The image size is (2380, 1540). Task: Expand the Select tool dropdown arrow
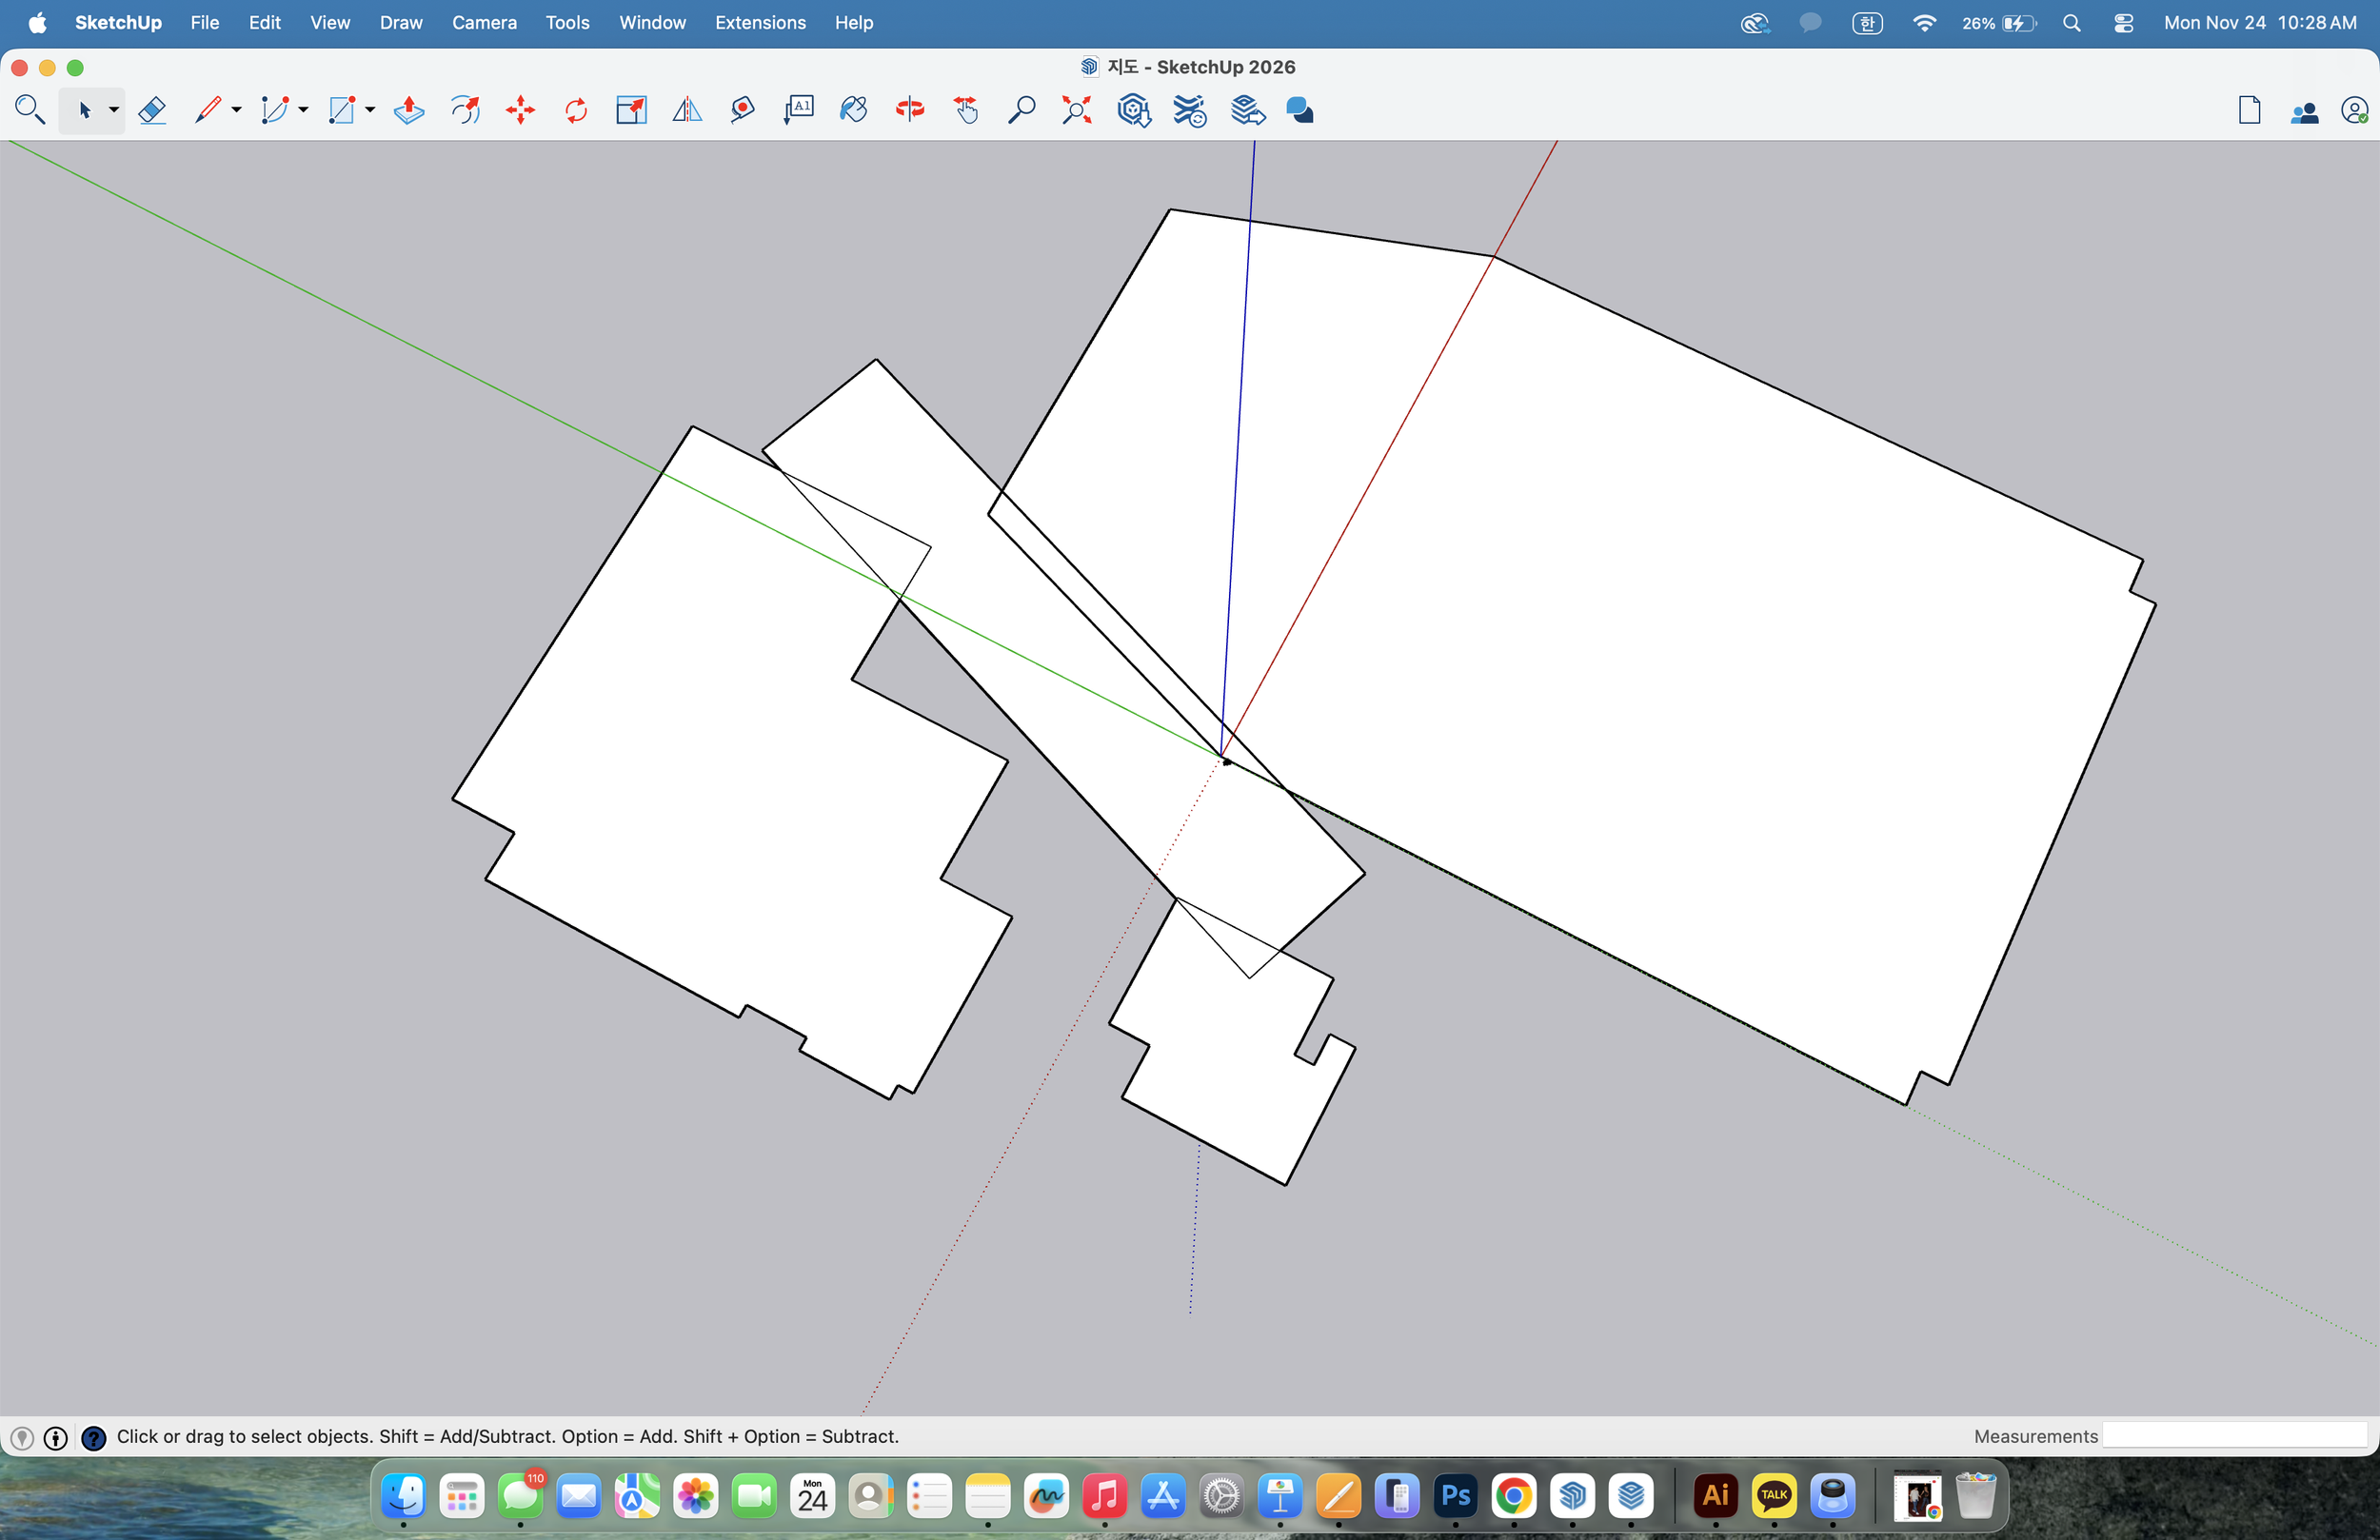114,110
